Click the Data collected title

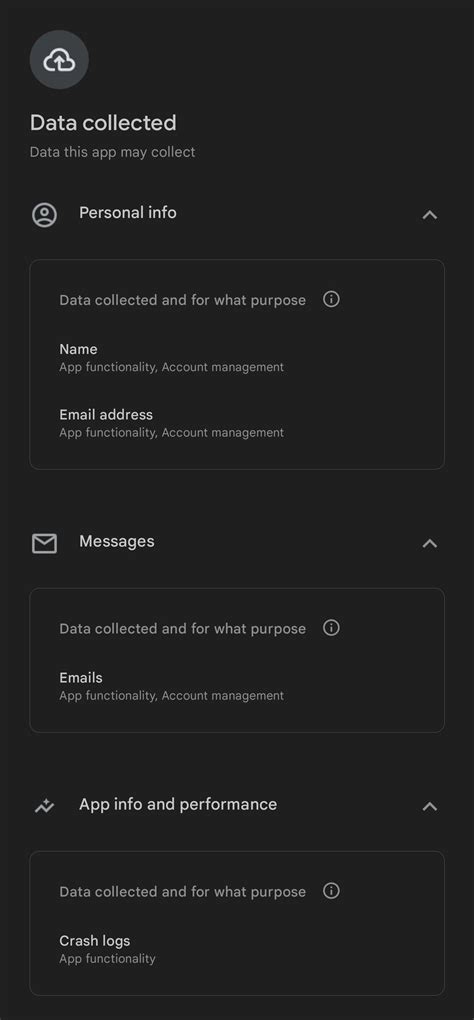(x=103, y=123)
